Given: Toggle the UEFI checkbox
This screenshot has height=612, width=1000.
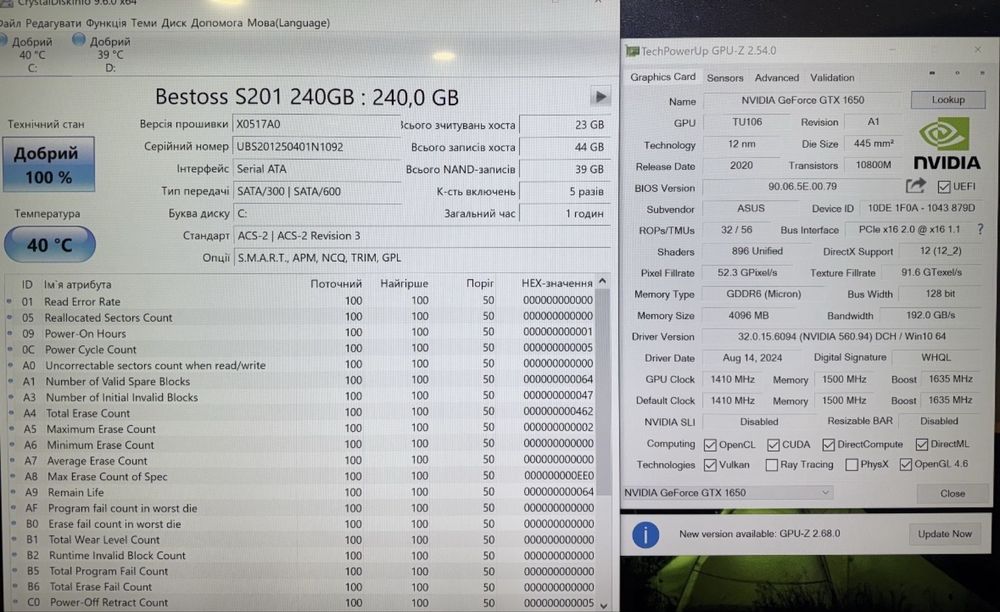Looking at the screenshot, I should pyautogui.click(x=944, y=187).
